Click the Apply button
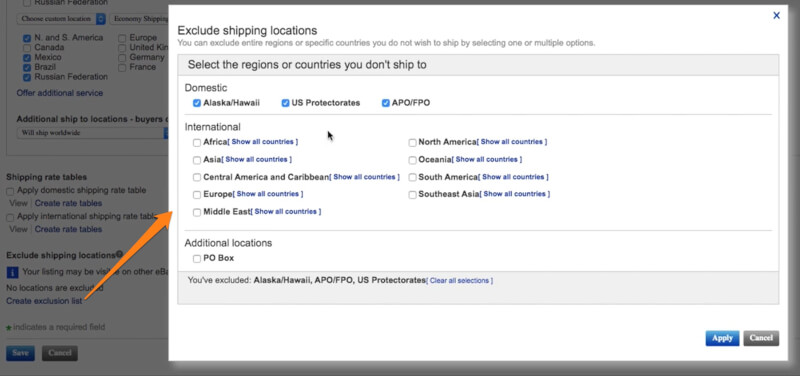 tap(722, 338)
